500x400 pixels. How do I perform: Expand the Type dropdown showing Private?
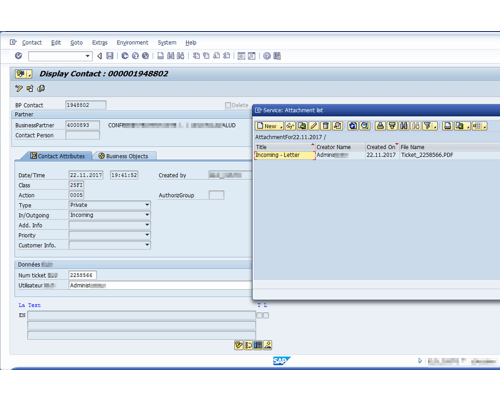[147, 205]
